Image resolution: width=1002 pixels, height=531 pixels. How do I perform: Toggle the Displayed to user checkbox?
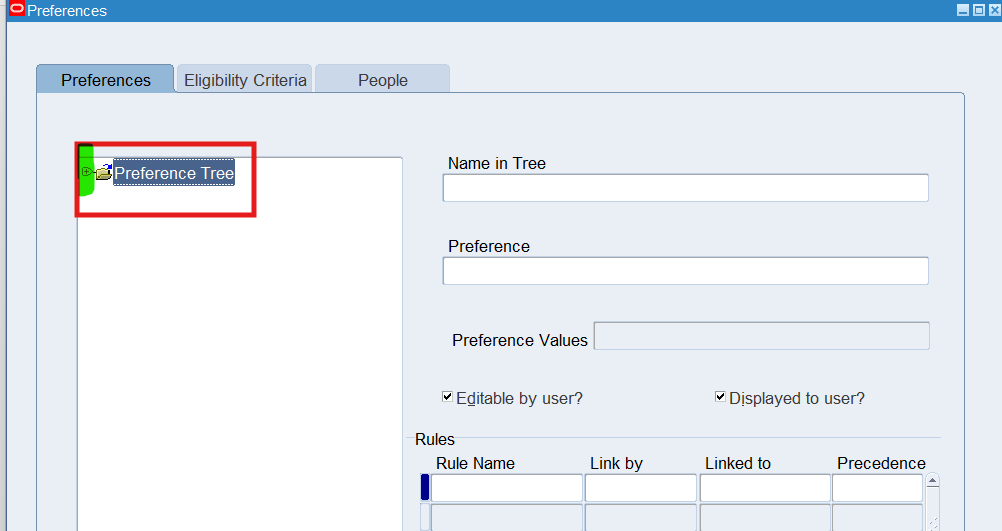[720, 397]
